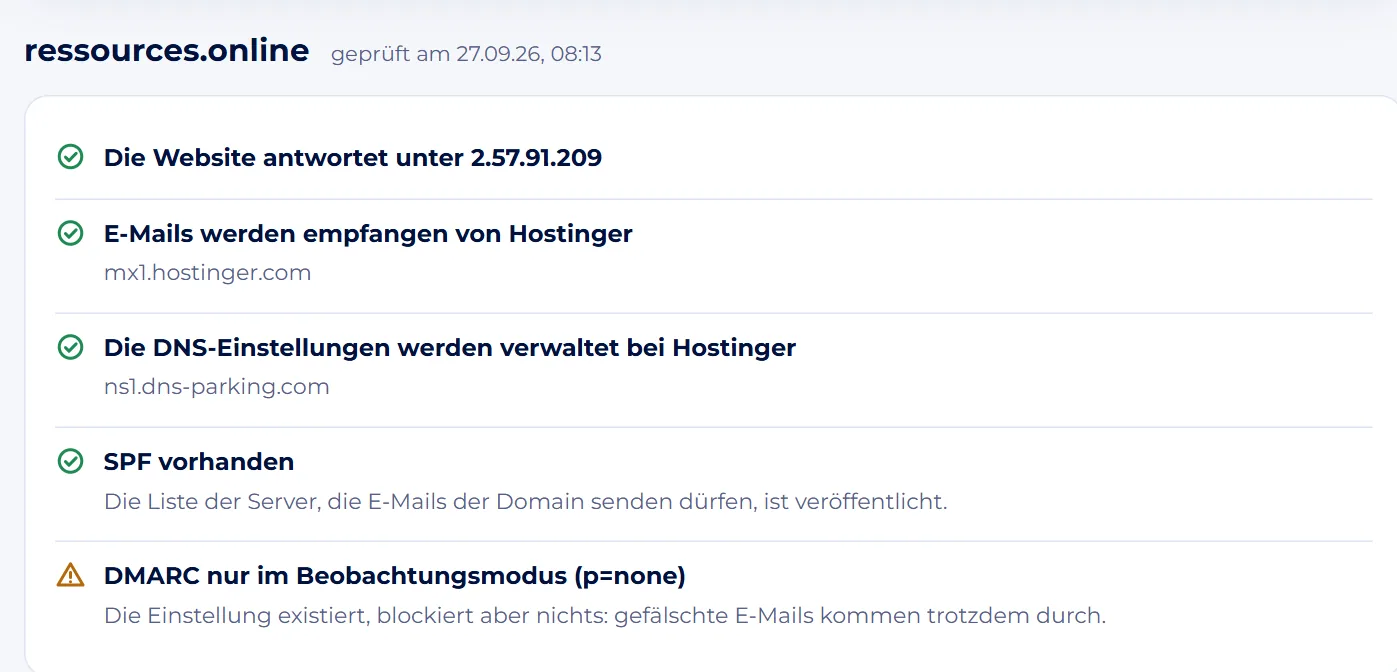The width and height of the screenshot is (1397, 672).
Task: Click the mx1.hostinger.com mail server text
Action: pyautogui.click(x=207, y=272)
